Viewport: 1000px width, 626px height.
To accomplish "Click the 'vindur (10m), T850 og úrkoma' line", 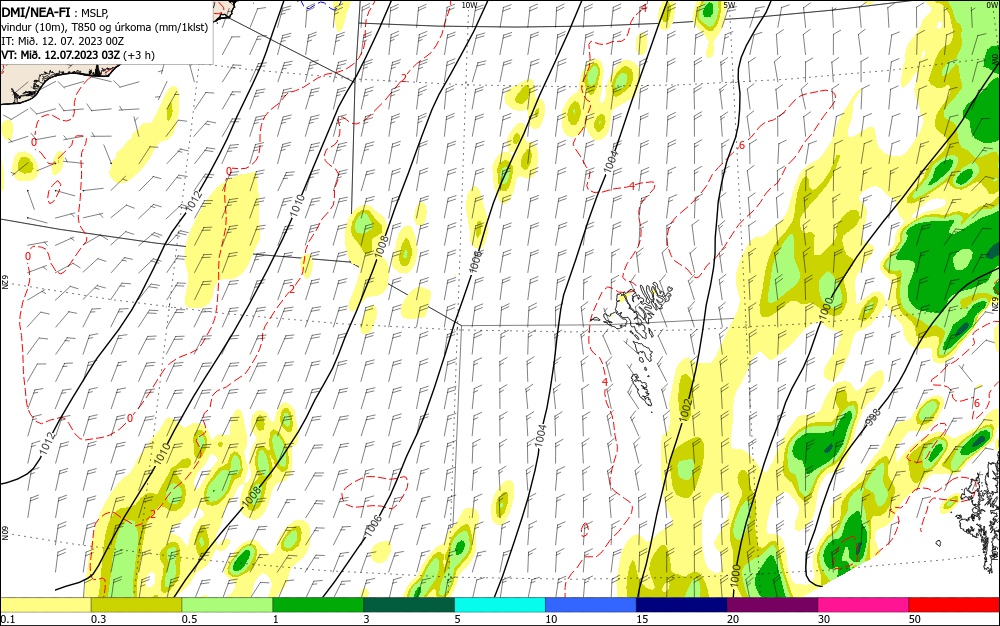I will coord(105,27).
